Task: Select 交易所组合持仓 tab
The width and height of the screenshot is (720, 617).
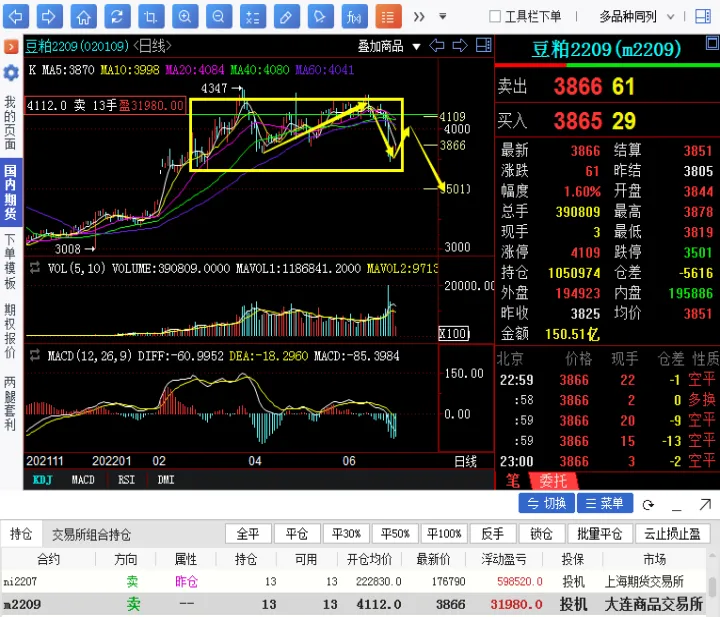Action: coord(91,534)
